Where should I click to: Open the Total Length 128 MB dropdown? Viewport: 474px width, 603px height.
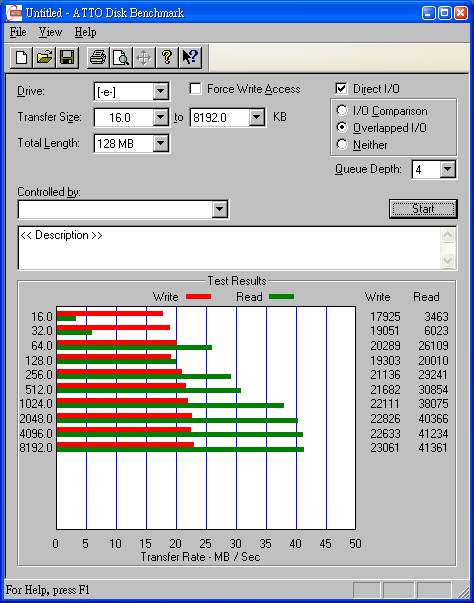coord(160,143)
